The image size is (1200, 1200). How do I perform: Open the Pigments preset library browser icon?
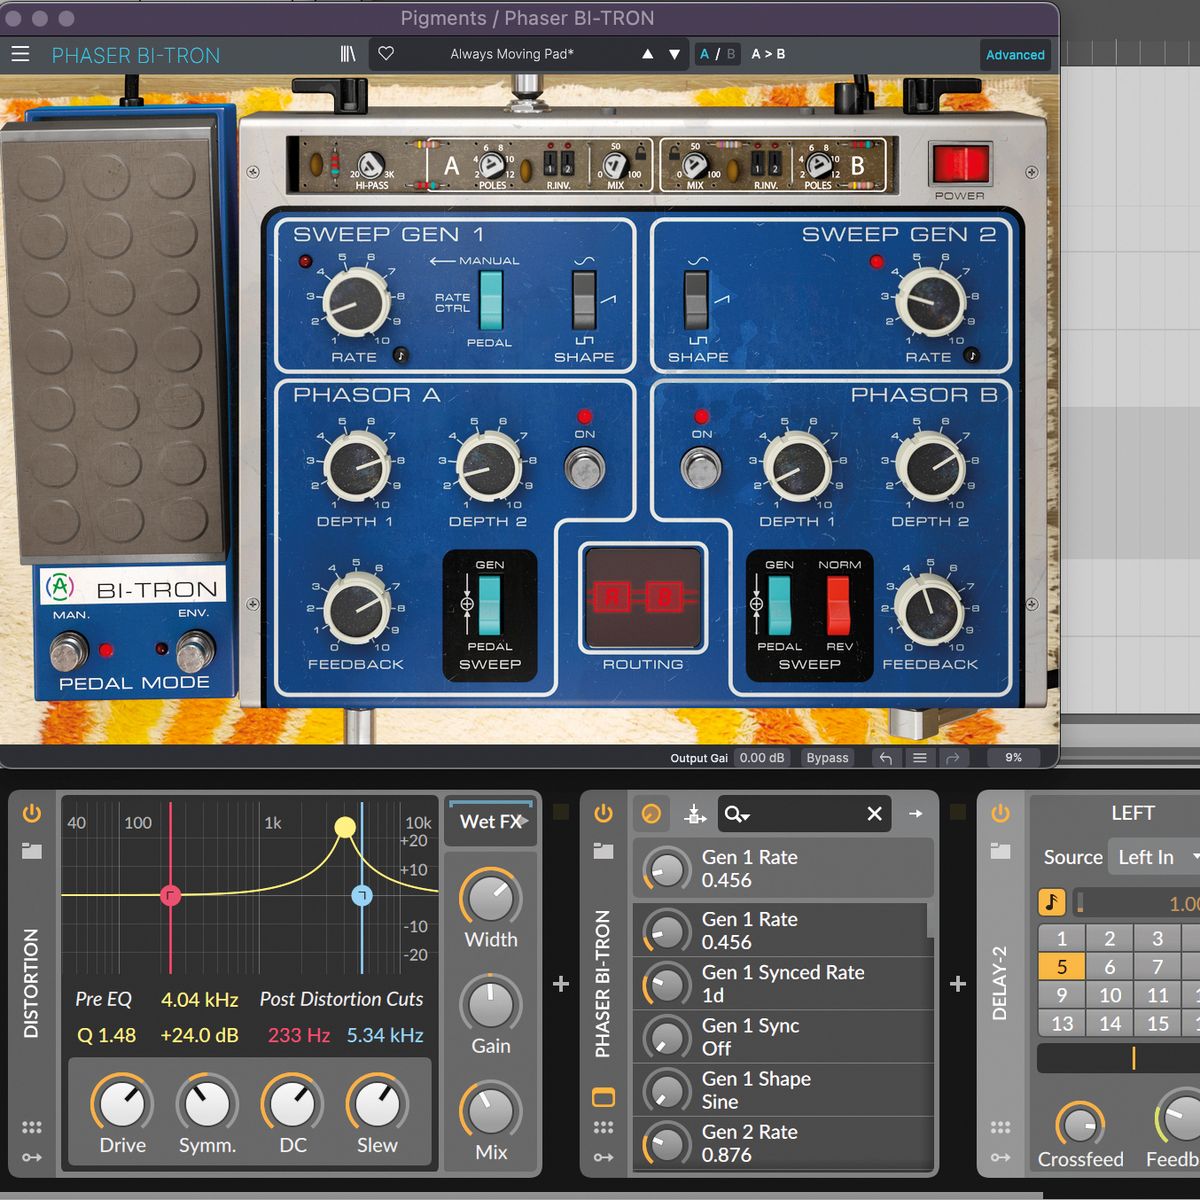tap(347, 54)
